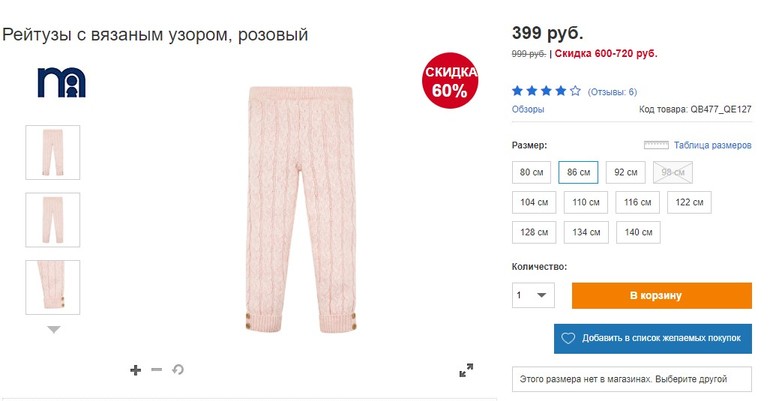Choose the 104 см size option
The height and width of the screenshot is (401, 770).
534,202
